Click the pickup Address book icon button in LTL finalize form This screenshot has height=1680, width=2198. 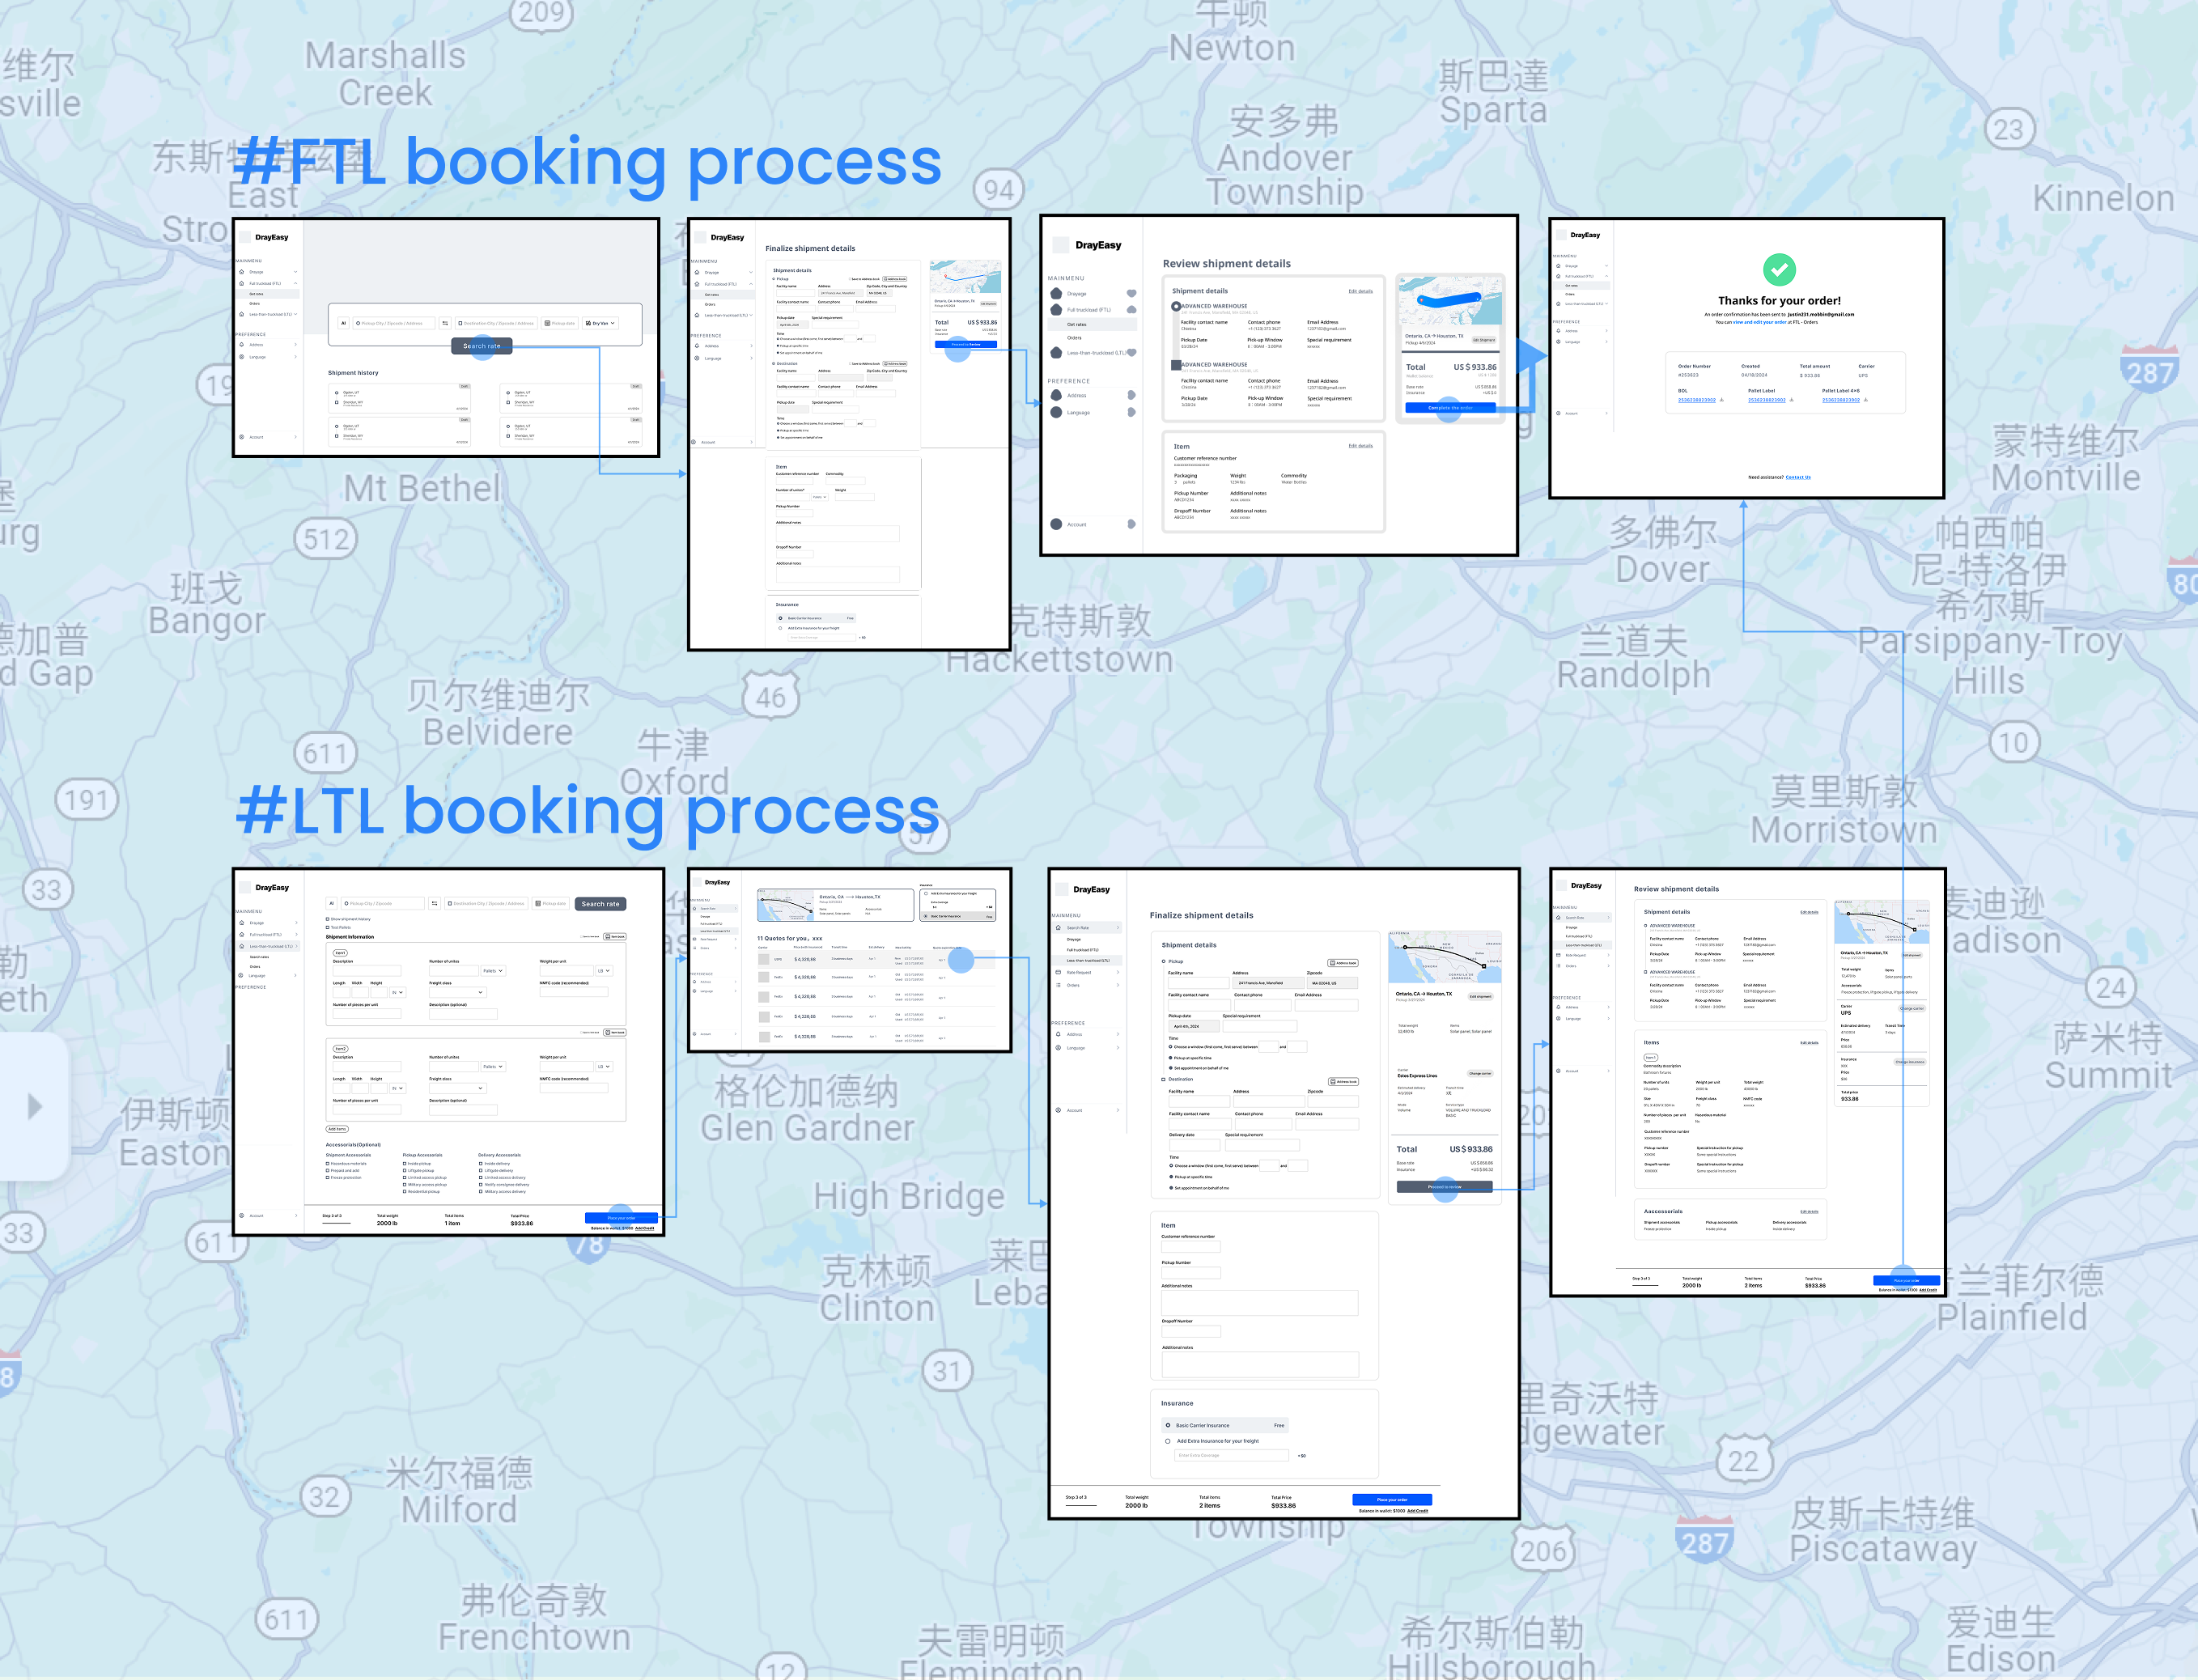(1343, 963)
